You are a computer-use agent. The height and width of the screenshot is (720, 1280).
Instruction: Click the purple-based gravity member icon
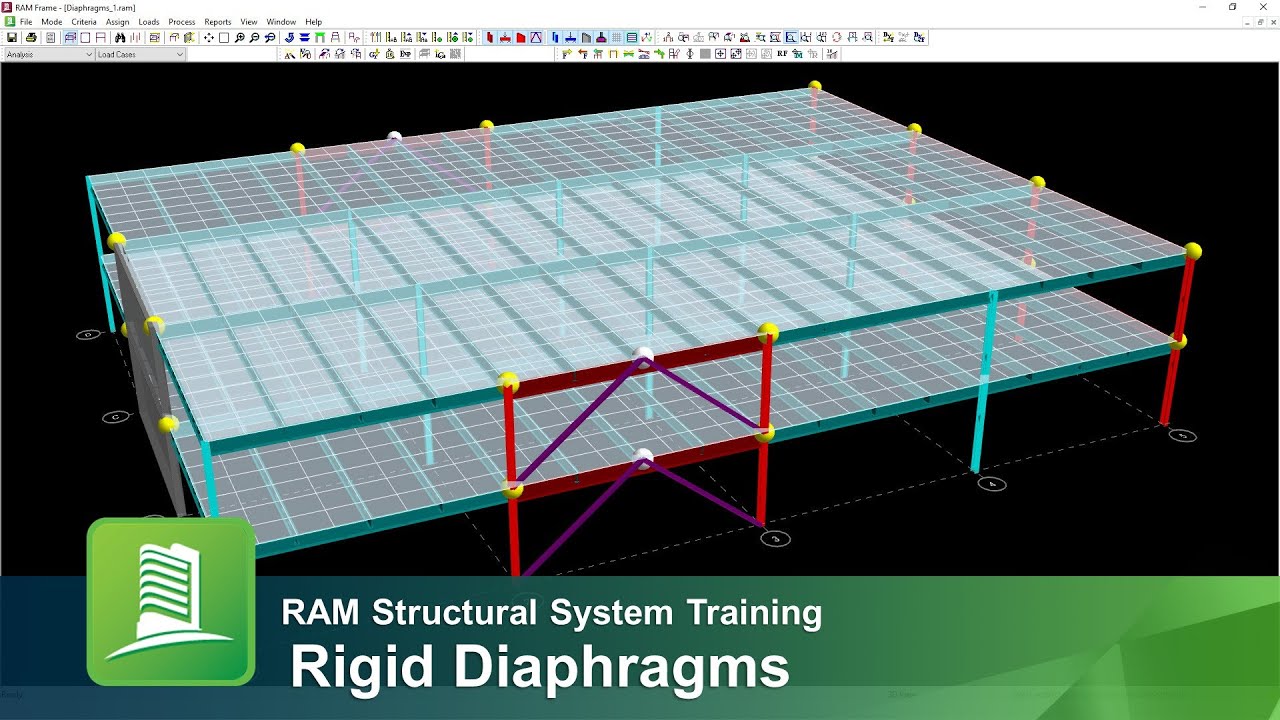(600, 38)
